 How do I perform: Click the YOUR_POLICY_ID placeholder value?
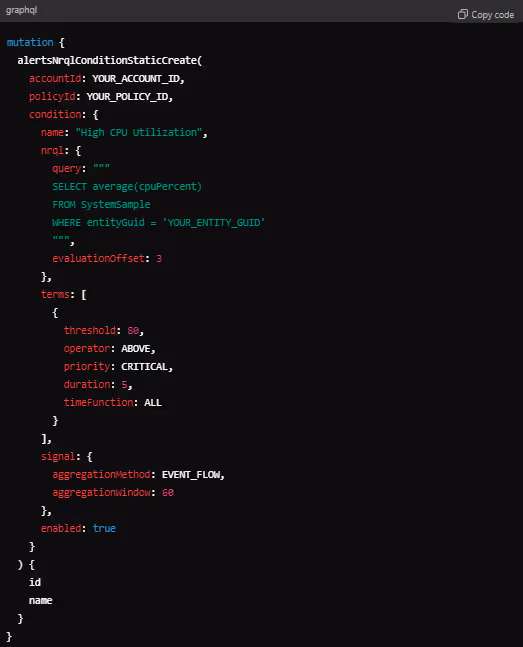point(127,97)
